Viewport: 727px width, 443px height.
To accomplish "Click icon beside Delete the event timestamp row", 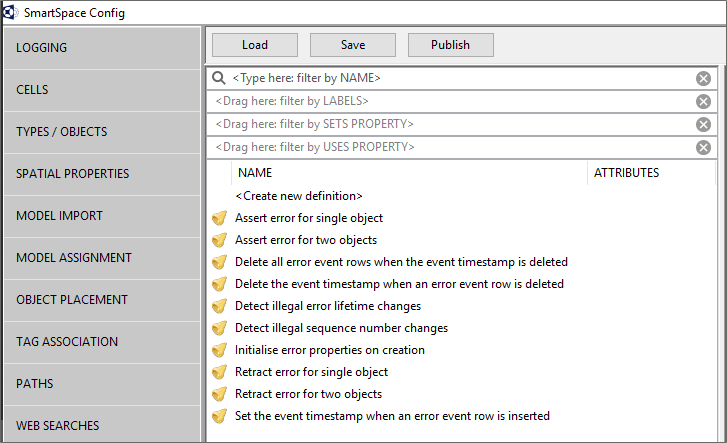I will (x=219, y=284).
